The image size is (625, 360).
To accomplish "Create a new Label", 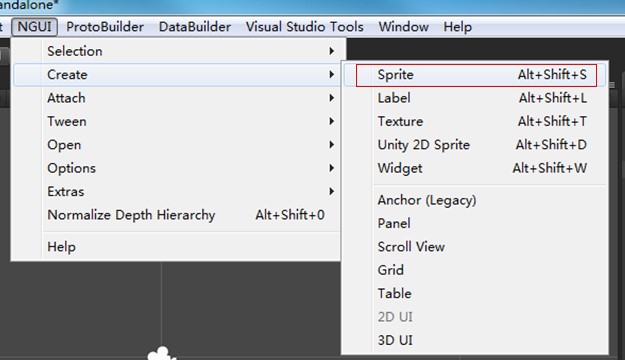I will point(475,98).
